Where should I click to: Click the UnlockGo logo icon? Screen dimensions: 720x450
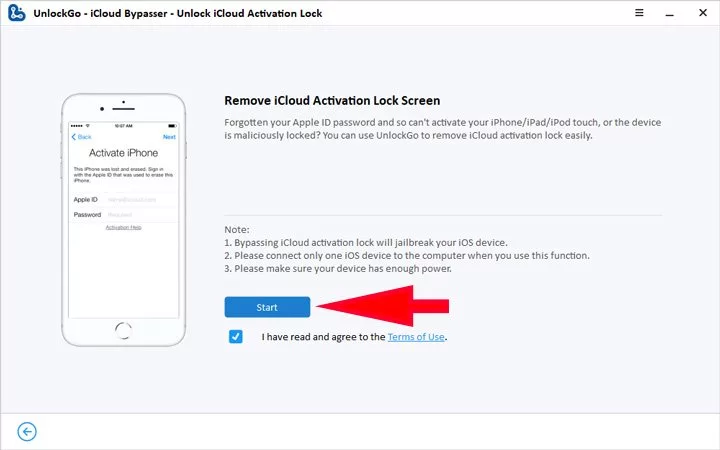17,13
